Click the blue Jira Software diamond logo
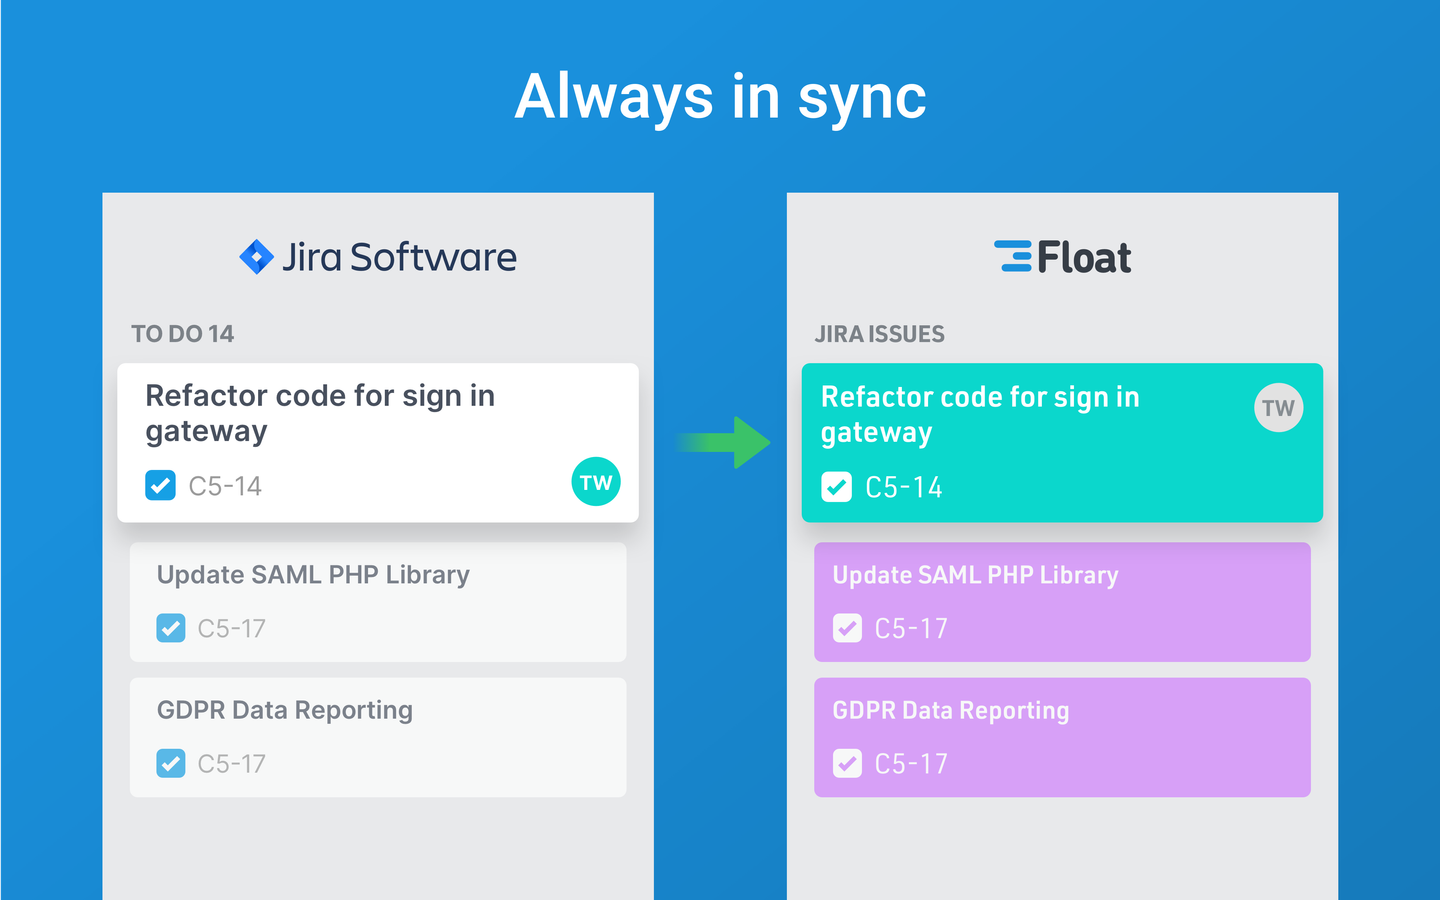This screenshot has width=1440, height=900. (257, 257)
